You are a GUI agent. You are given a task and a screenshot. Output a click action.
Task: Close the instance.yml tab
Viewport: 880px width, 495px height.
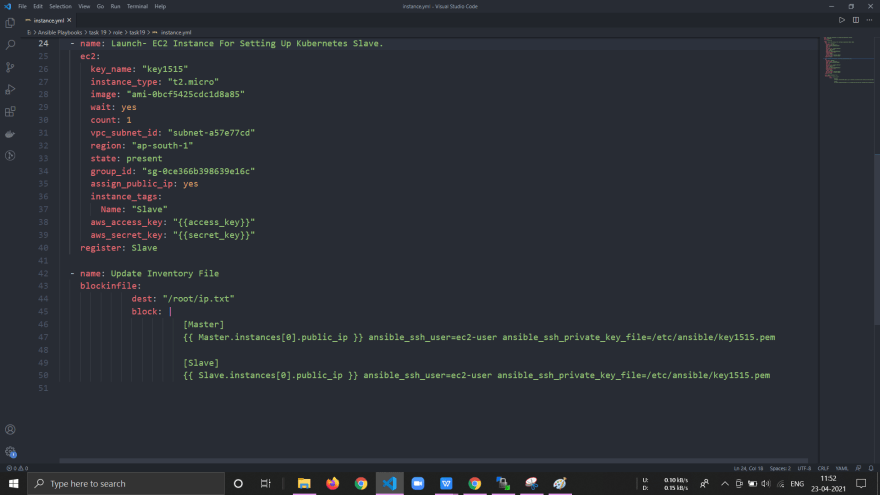pyautogui.click(x=69, y=20)
